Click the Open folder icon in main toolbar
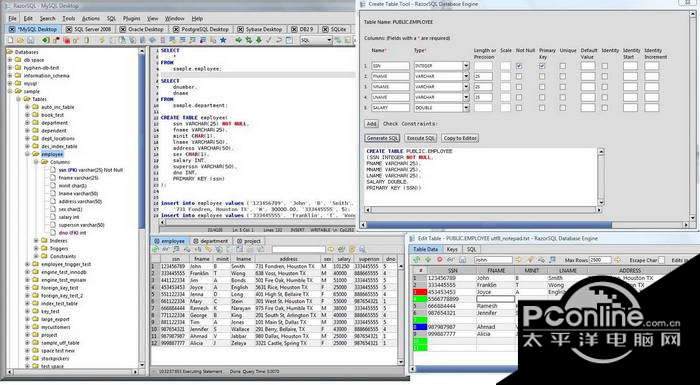 pos(20,40)
